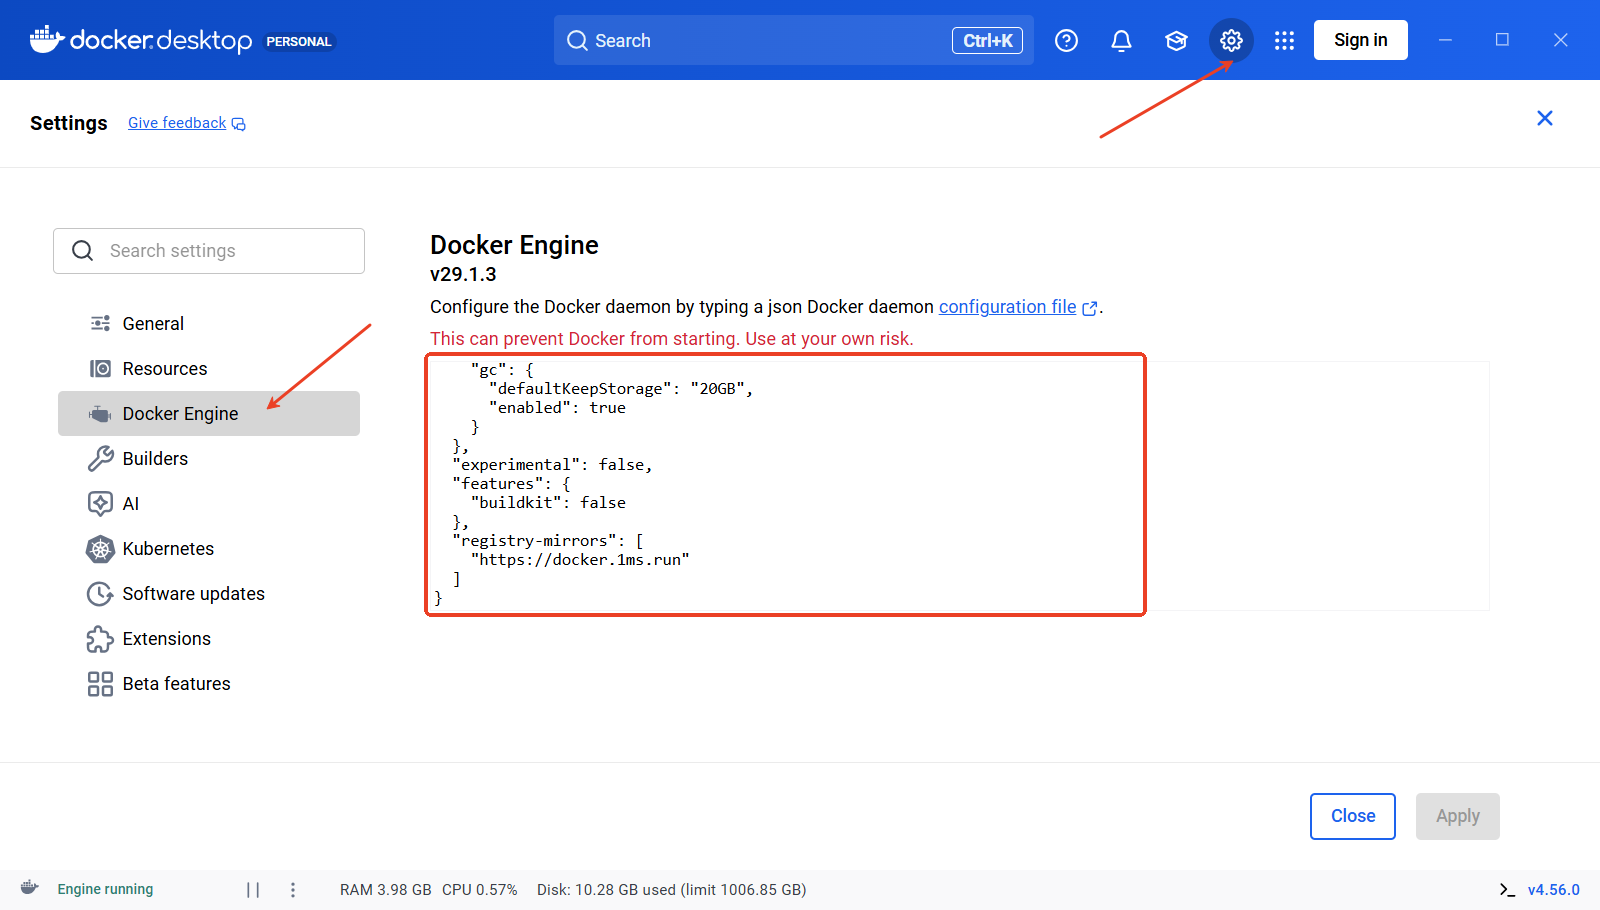Image resolution: width=1600 pixels, height=910 pixels.
Task: Select the Extensions settings tab
Action: pos(209,638)
